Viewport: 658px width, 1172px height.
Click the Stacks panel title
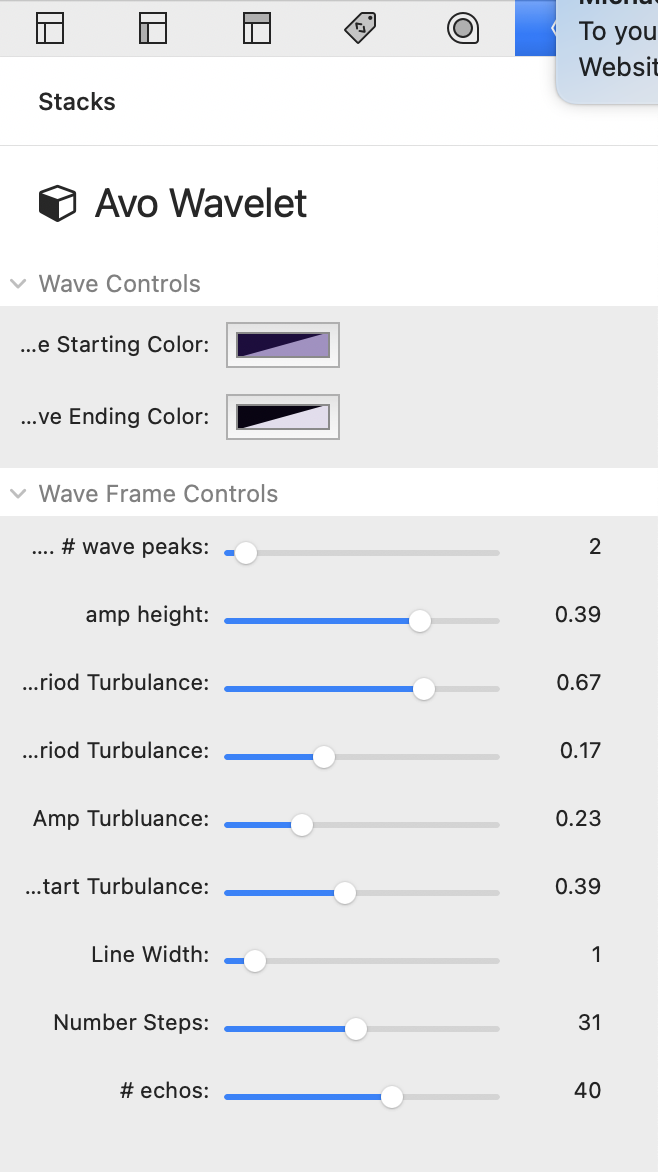click(76, 101)
